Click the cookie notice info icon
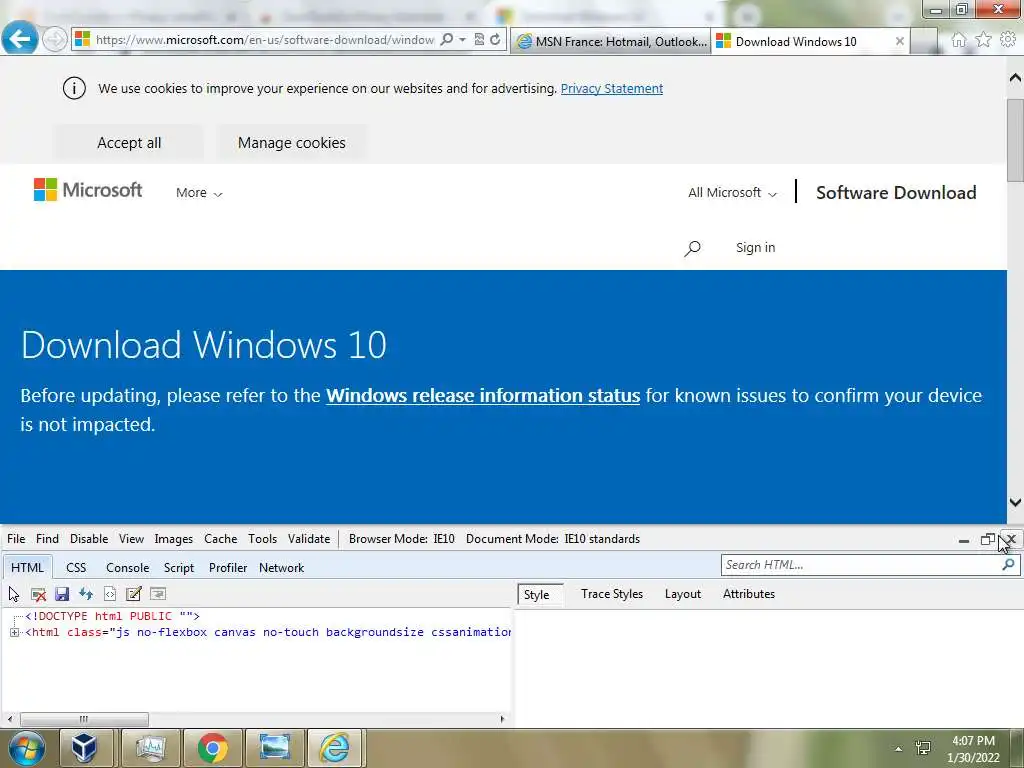Screen dimensions: 1024x768 coord(74,88)
